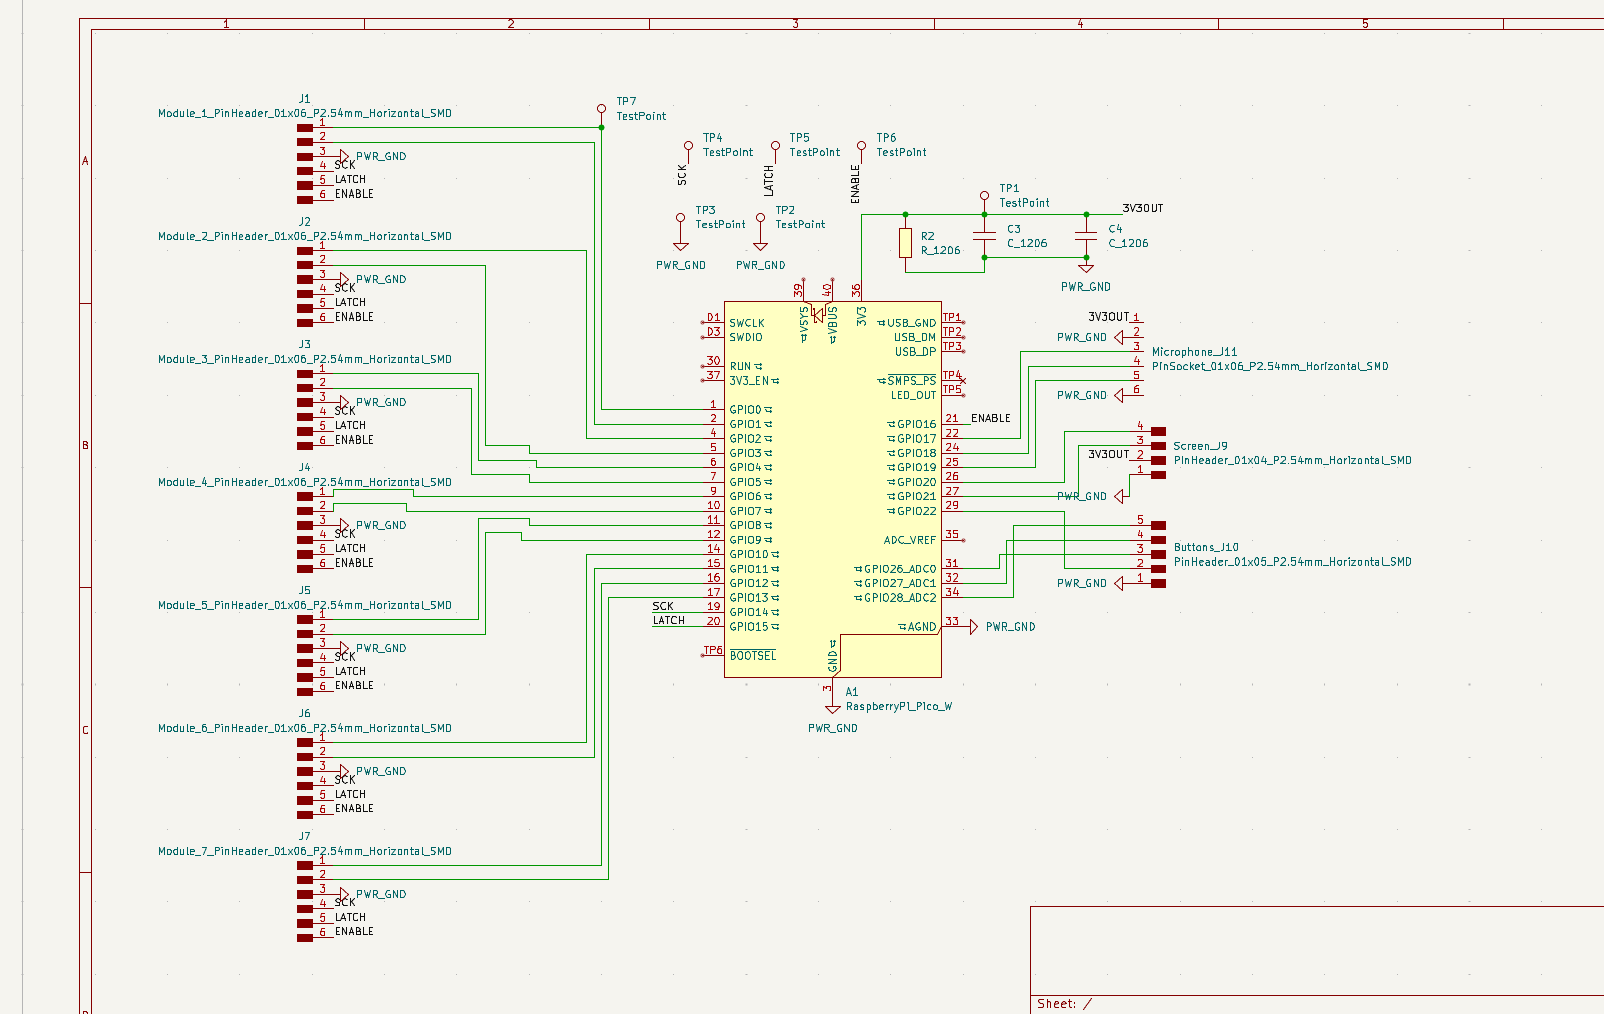The width and height of the screenshot is (1604, 1014).
Task: Click the LATCH net label at pin 20
Action: (669, 621)
